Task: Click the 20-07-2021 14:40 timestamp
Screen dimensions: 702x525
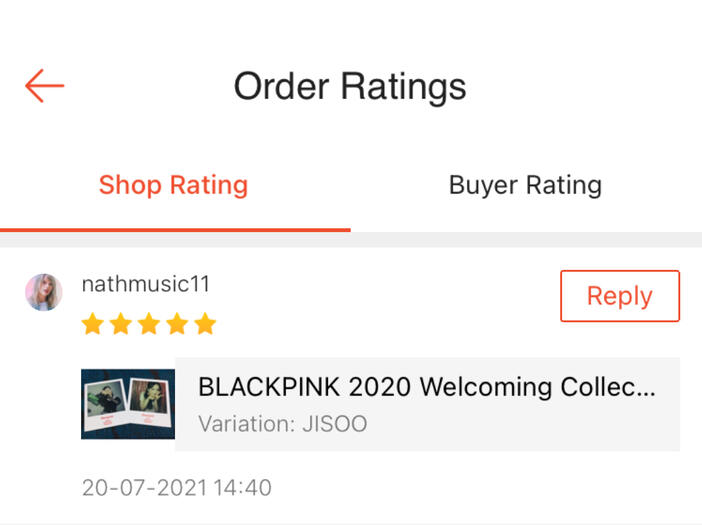Action: pos(176,488)
